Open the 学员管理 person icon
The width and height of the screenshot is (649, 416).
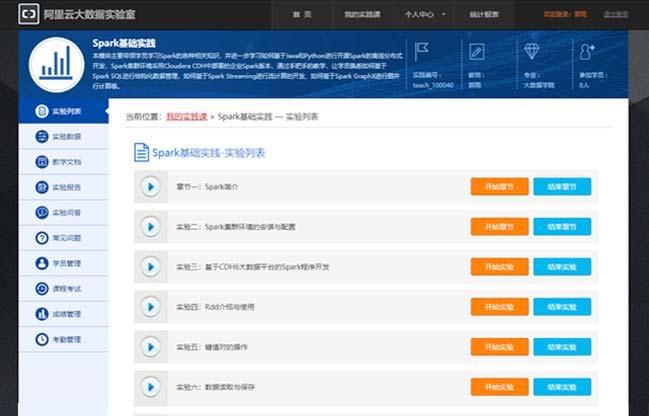point(42,263)
